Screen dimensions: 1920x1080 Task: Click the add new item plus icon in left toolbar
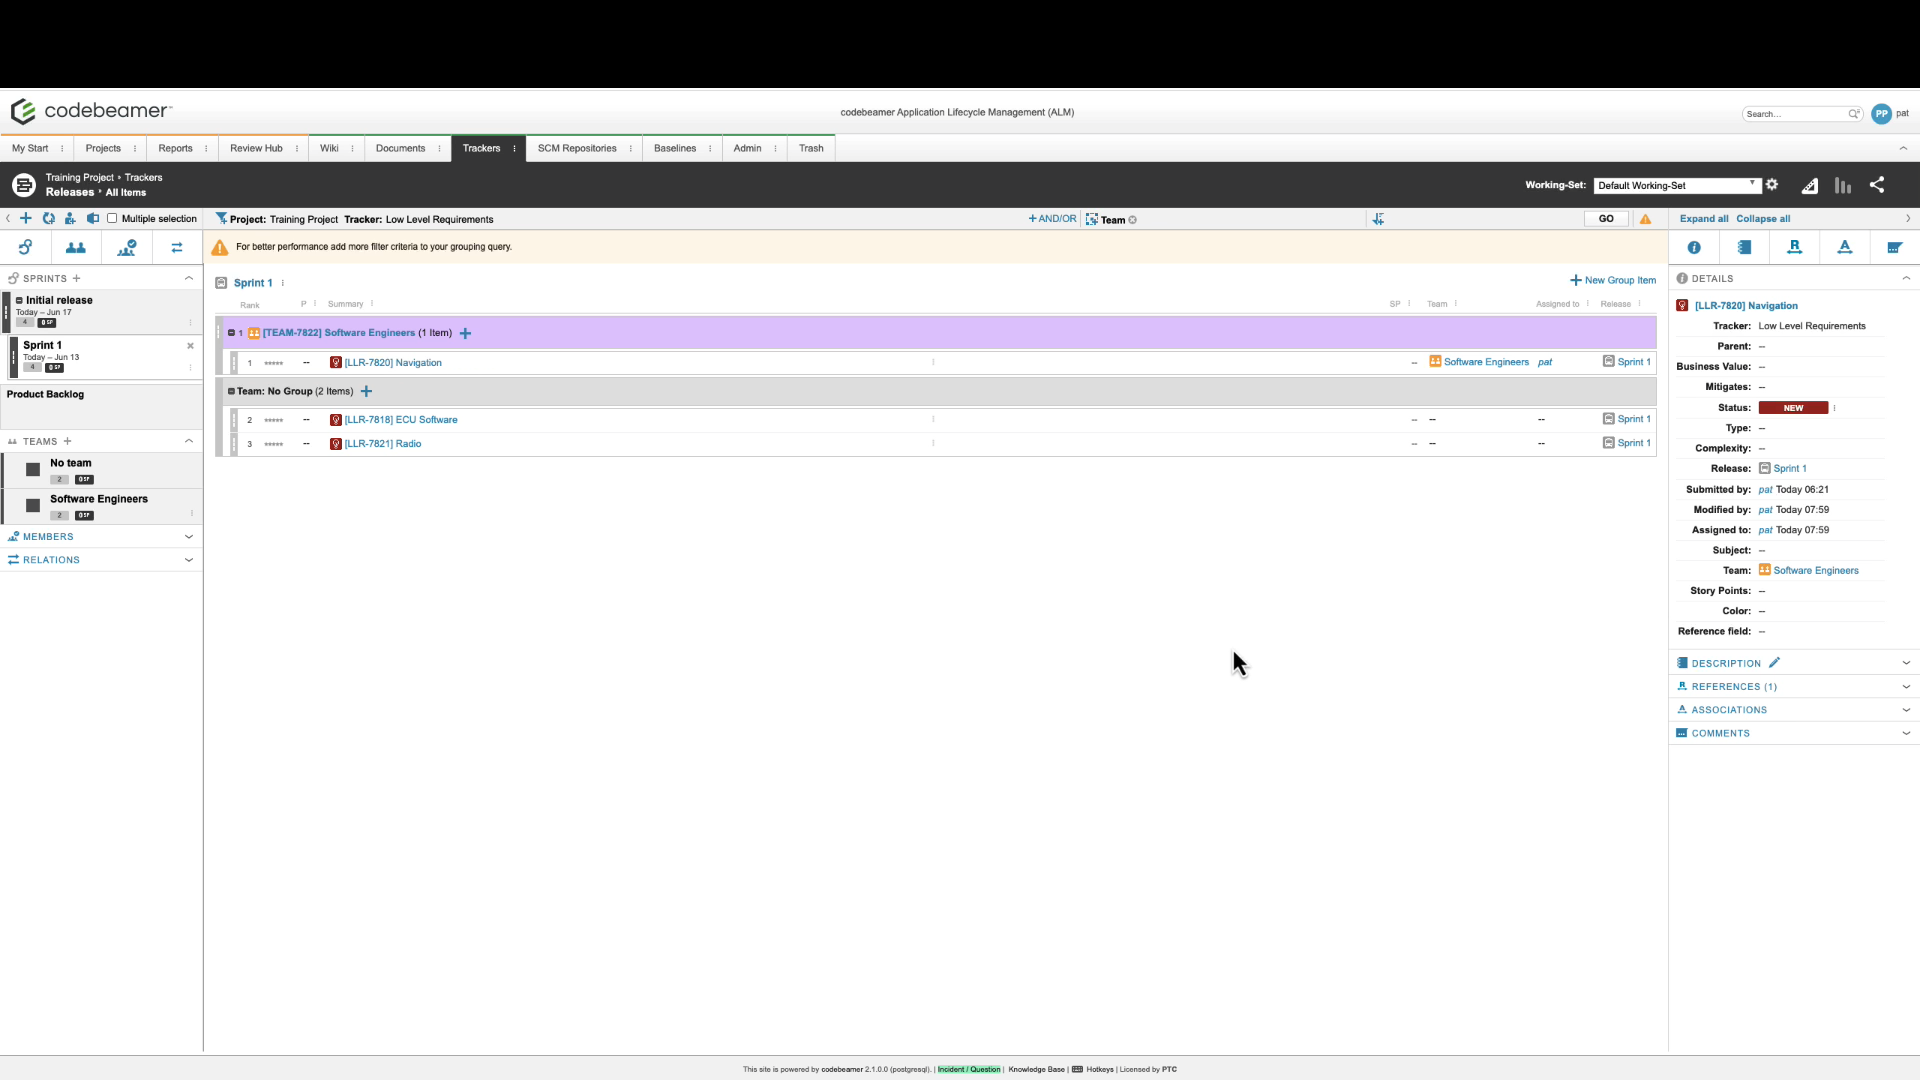pyautogui.click(x=26, y=218)
